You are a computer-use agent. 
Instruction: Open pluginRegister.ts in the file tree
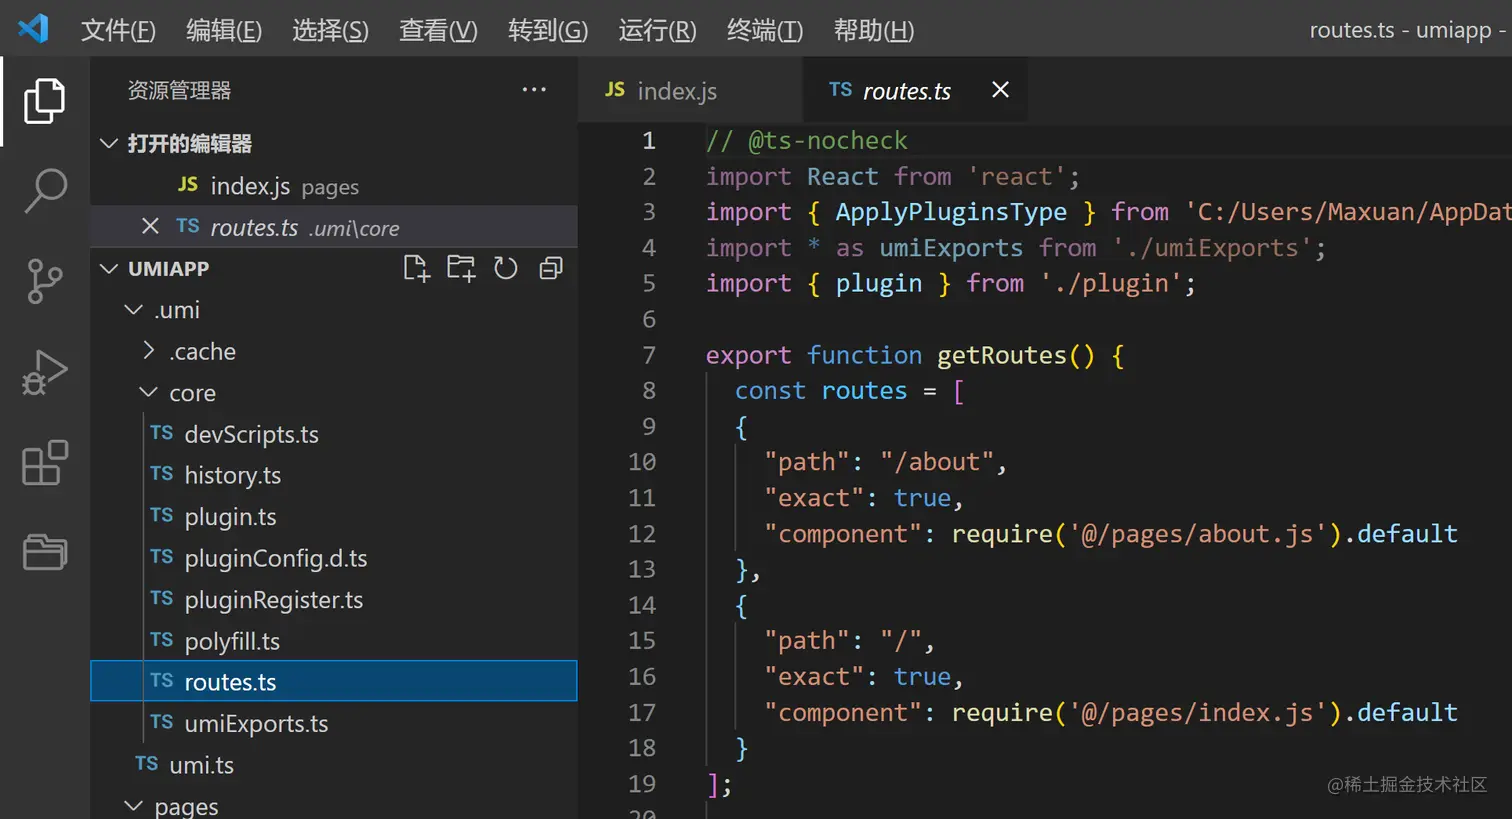click(x=334, y=600)
